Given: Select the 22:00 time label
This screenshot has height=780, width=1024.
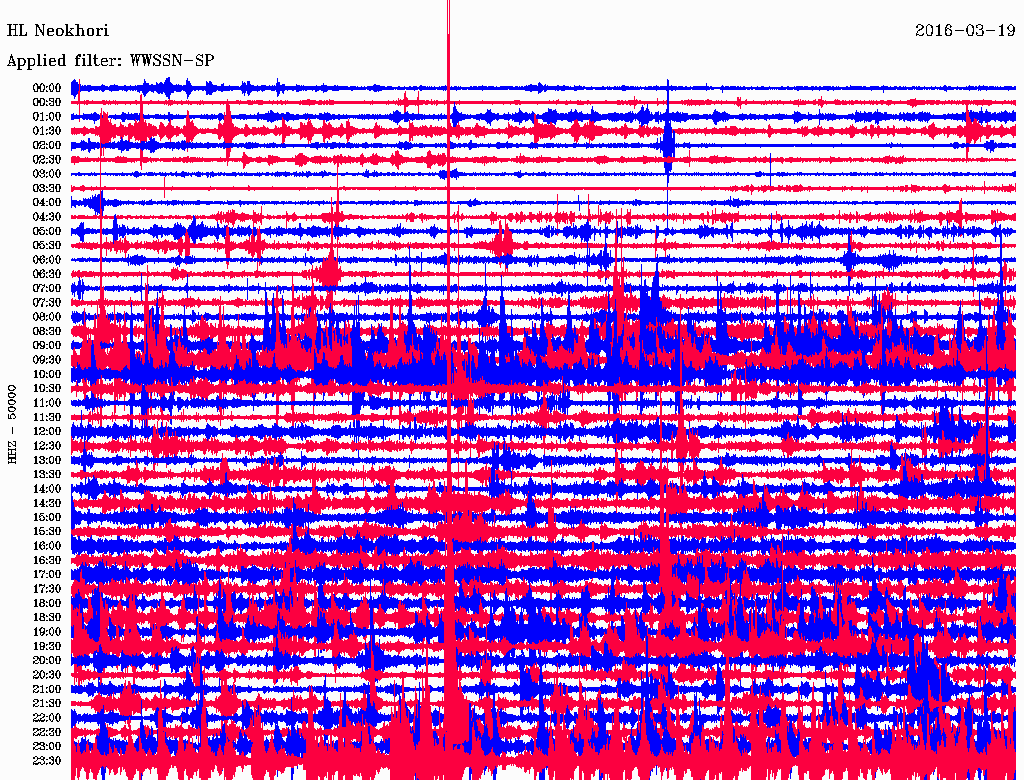Looking at the screenshot, I should 47,717.
